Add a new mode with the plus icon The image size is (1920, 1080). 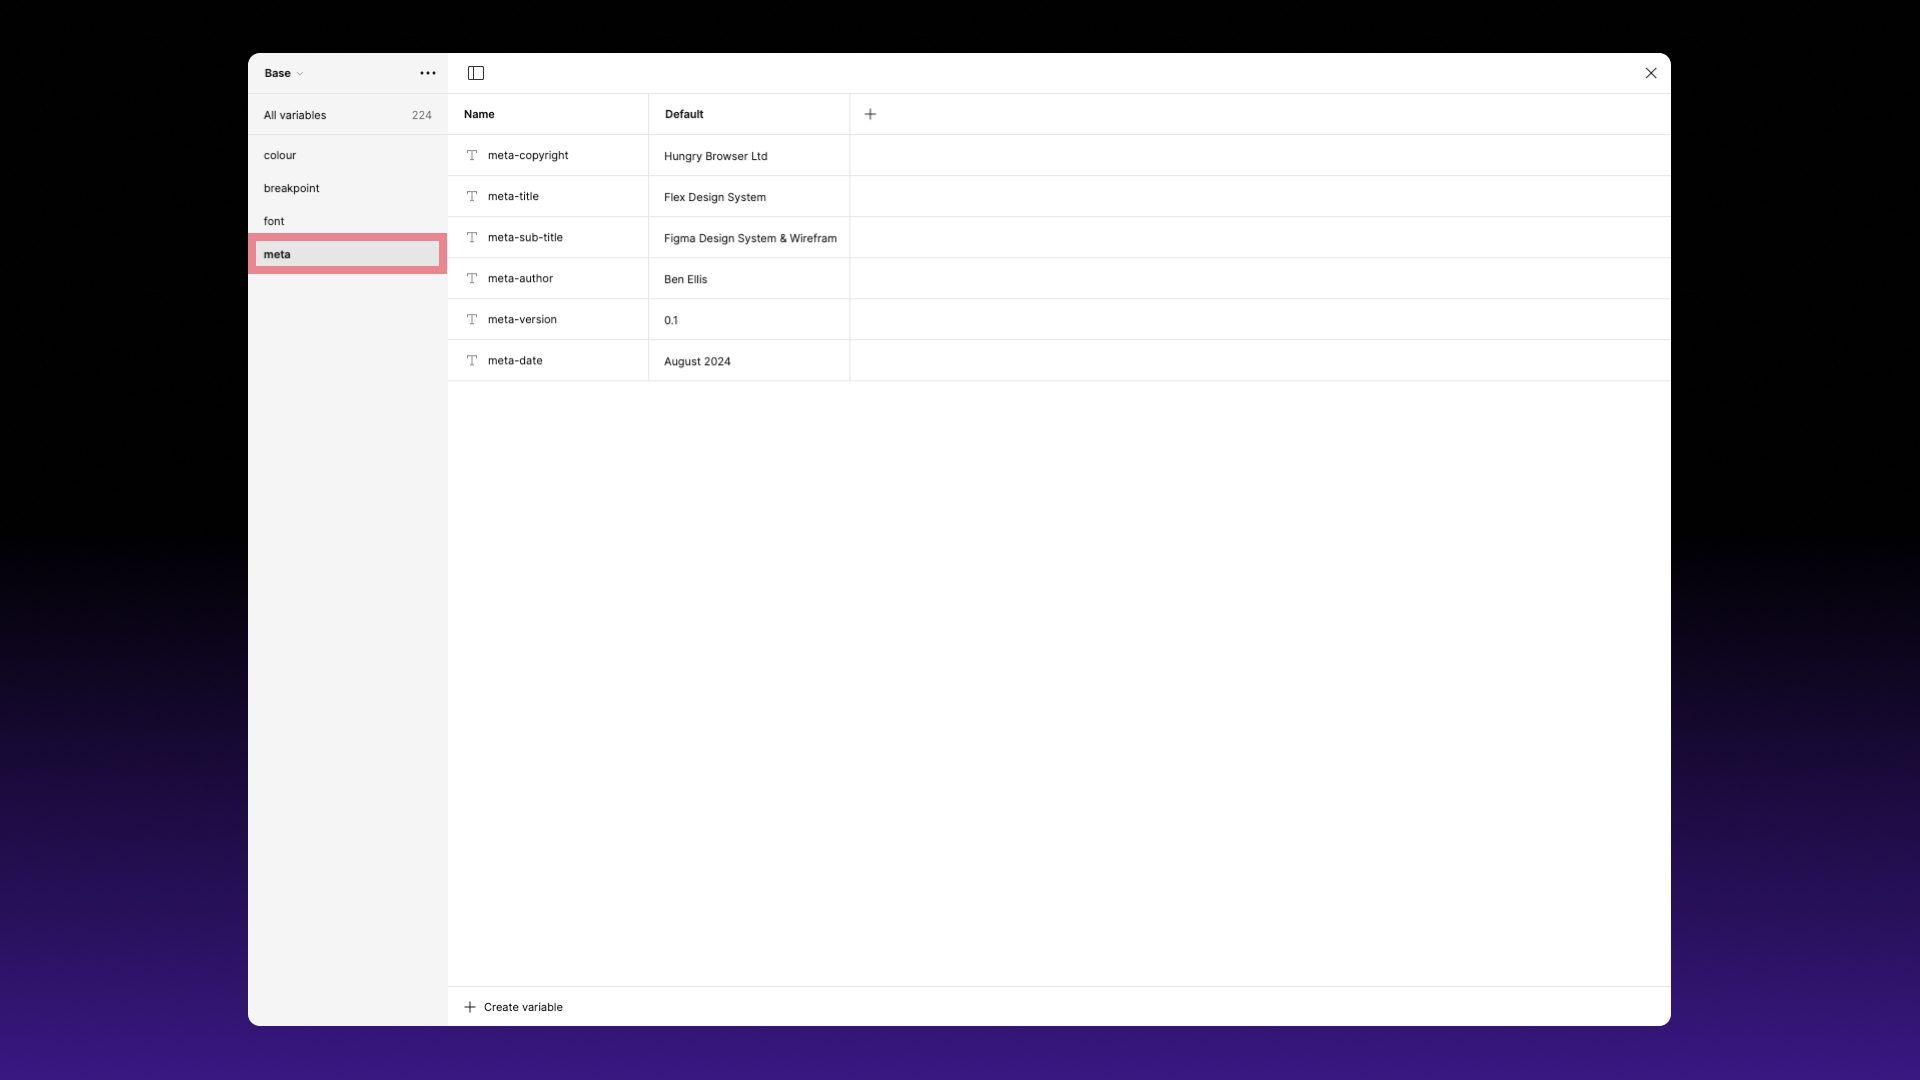869,113
